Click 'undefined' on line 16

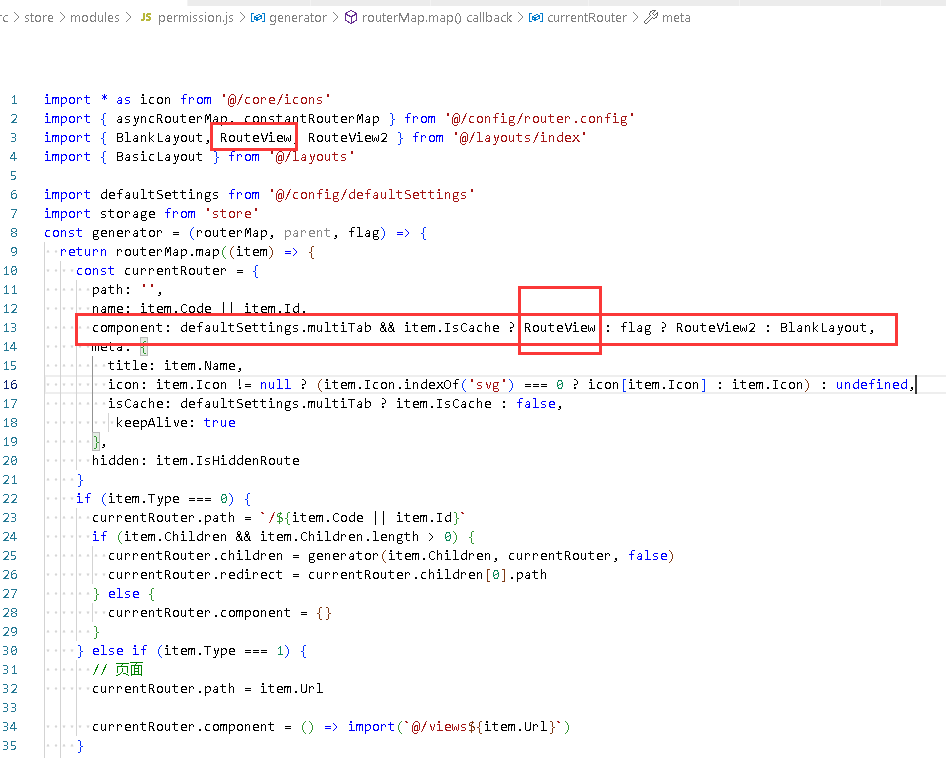point(871,384)
